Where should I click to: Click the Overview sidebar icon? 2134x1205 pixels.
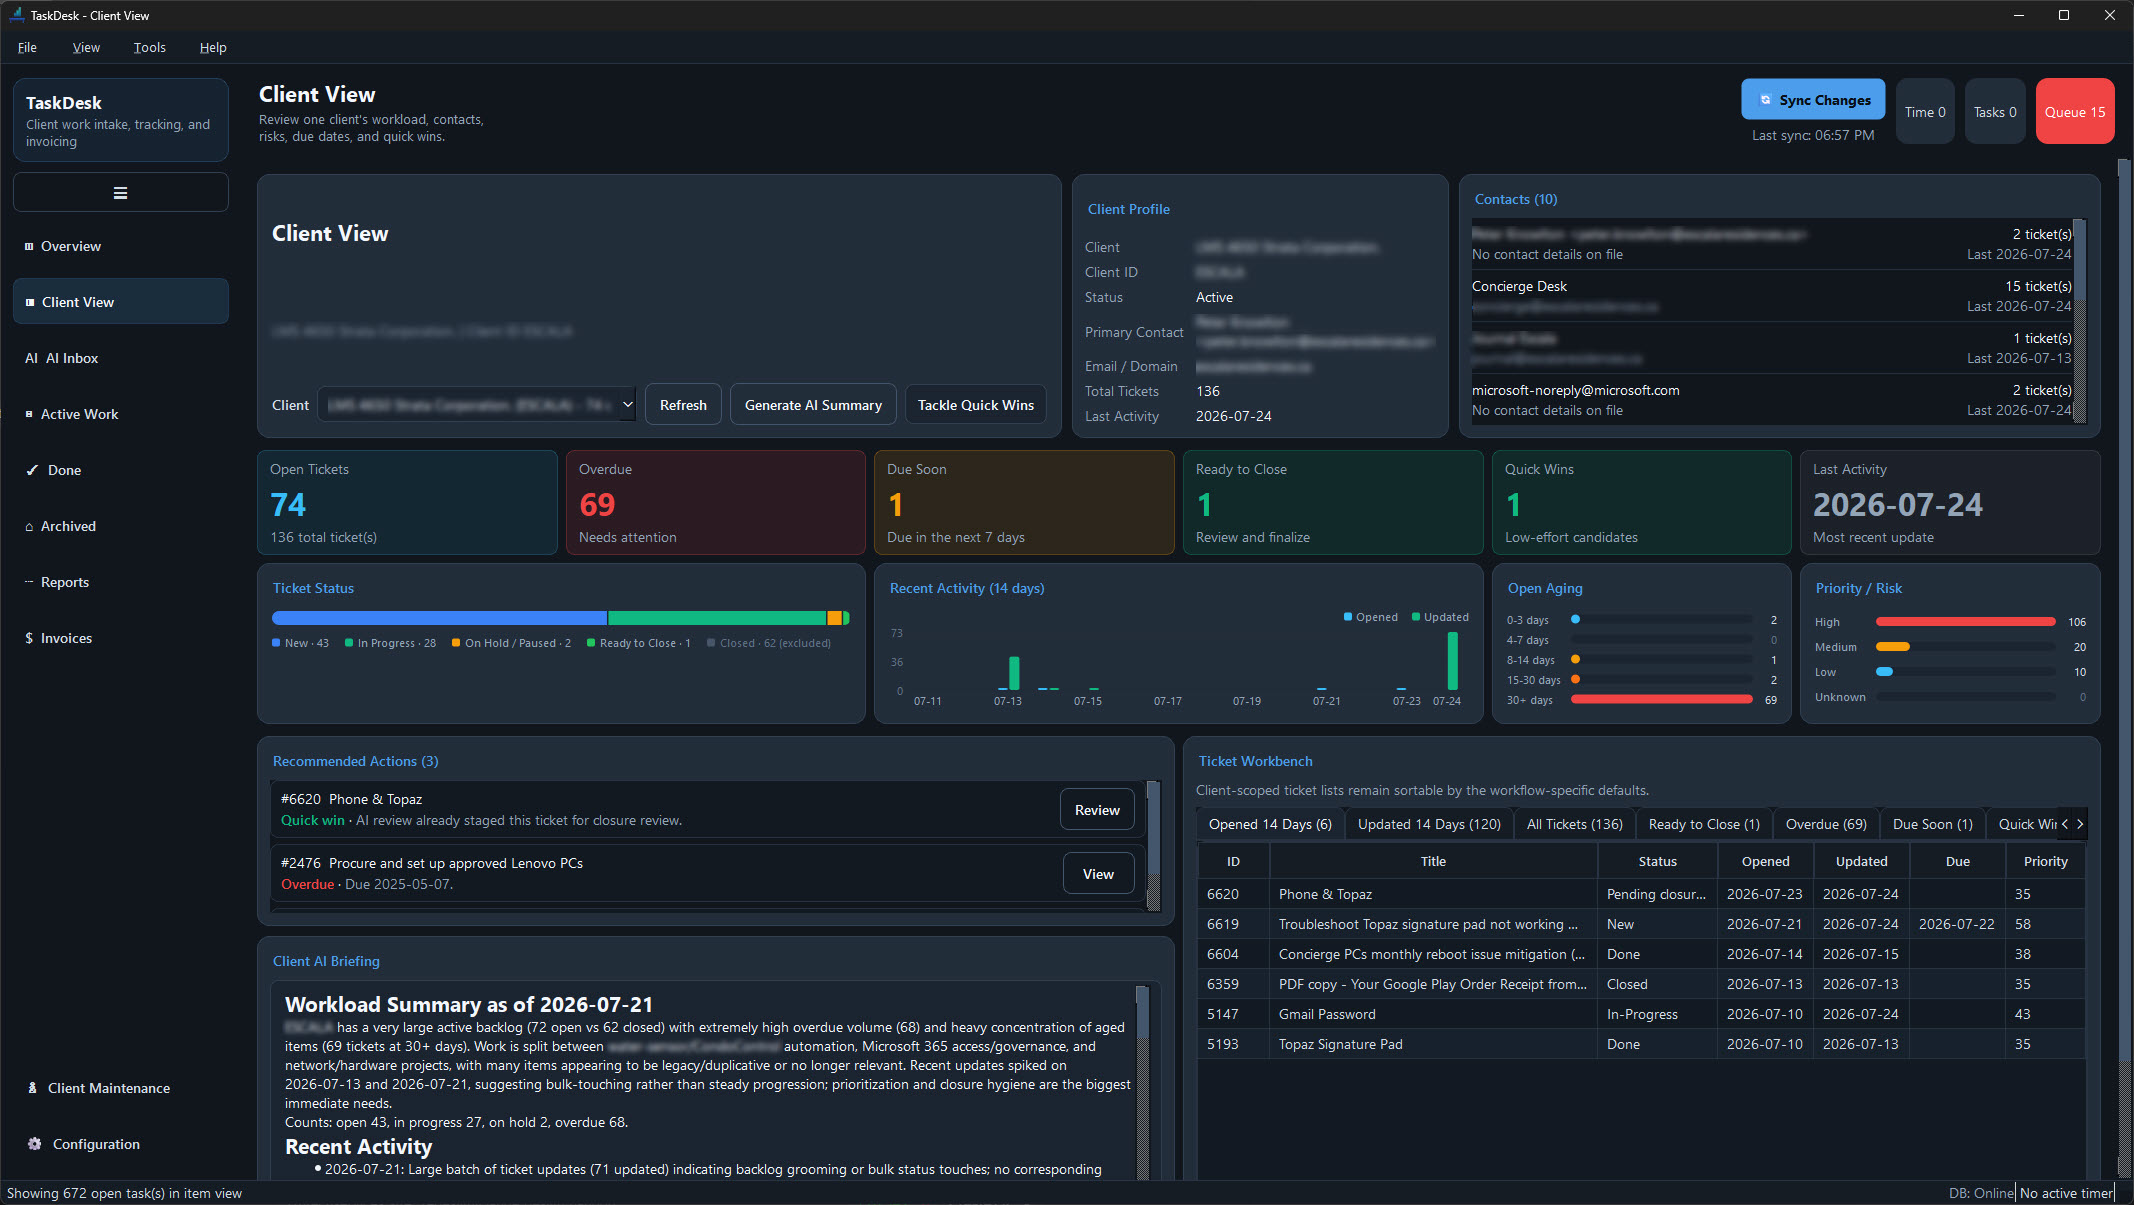click(29, 247)
